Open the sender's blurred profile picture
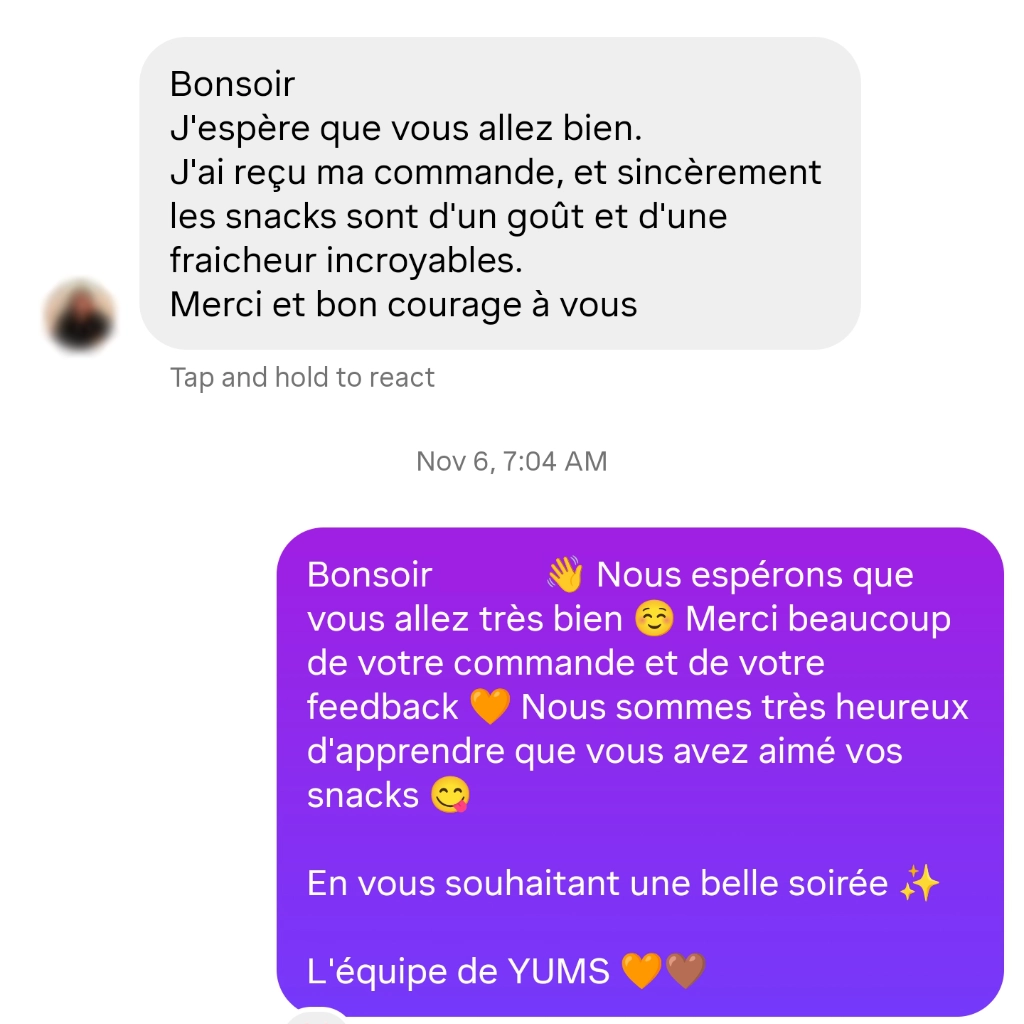The height and width of the screenshot is (1024, 1024). click(x=80, y=316)
